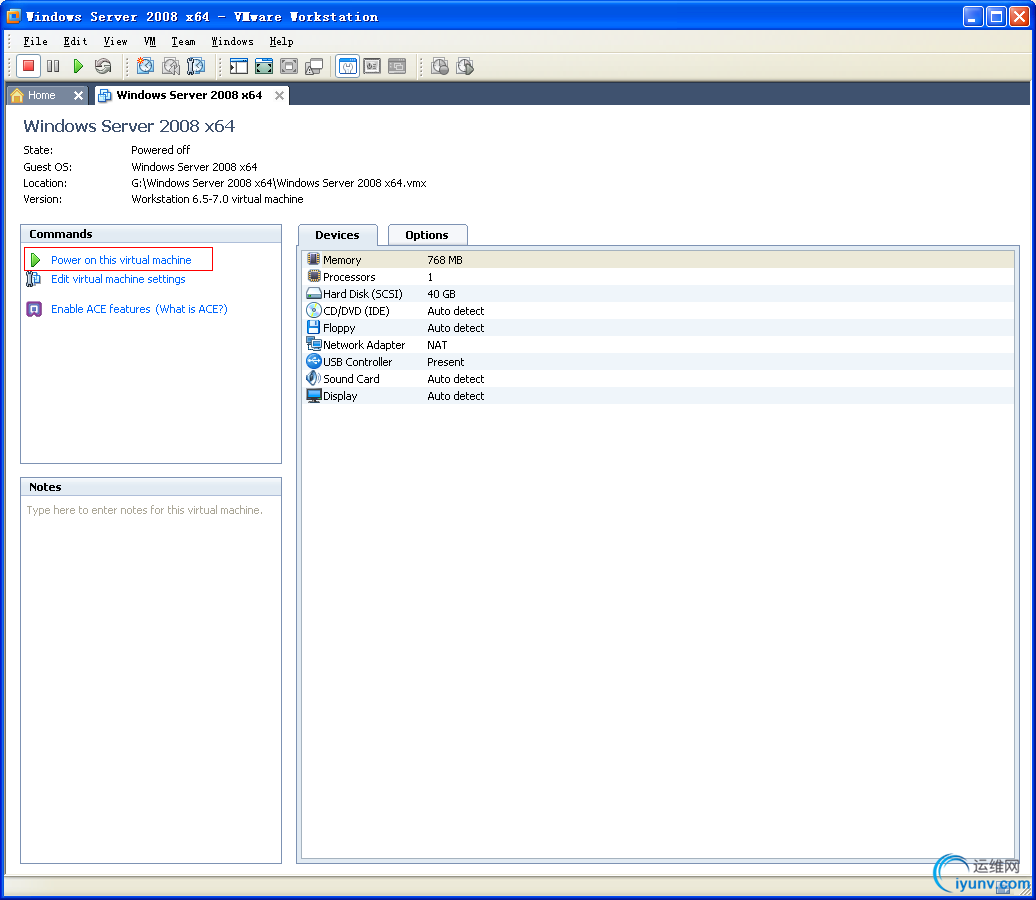Open the Team menu
1036x900 pixels.
click(x=184, y=41)
